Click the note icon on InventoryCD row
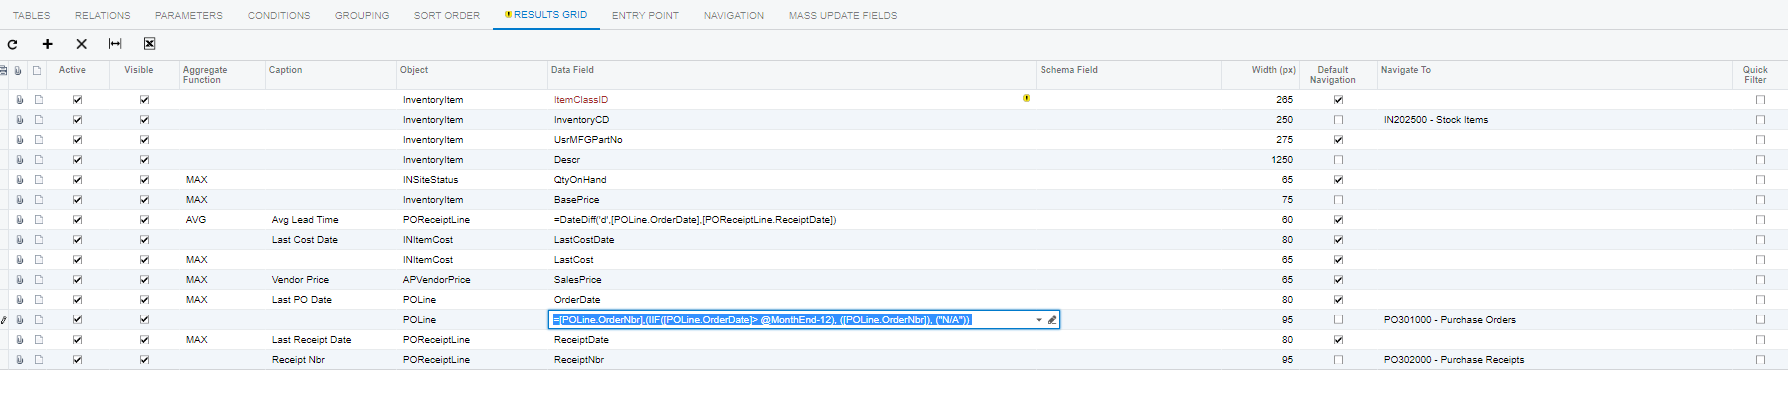Viewport: 1788px width, 412px height. click(39, 120)
